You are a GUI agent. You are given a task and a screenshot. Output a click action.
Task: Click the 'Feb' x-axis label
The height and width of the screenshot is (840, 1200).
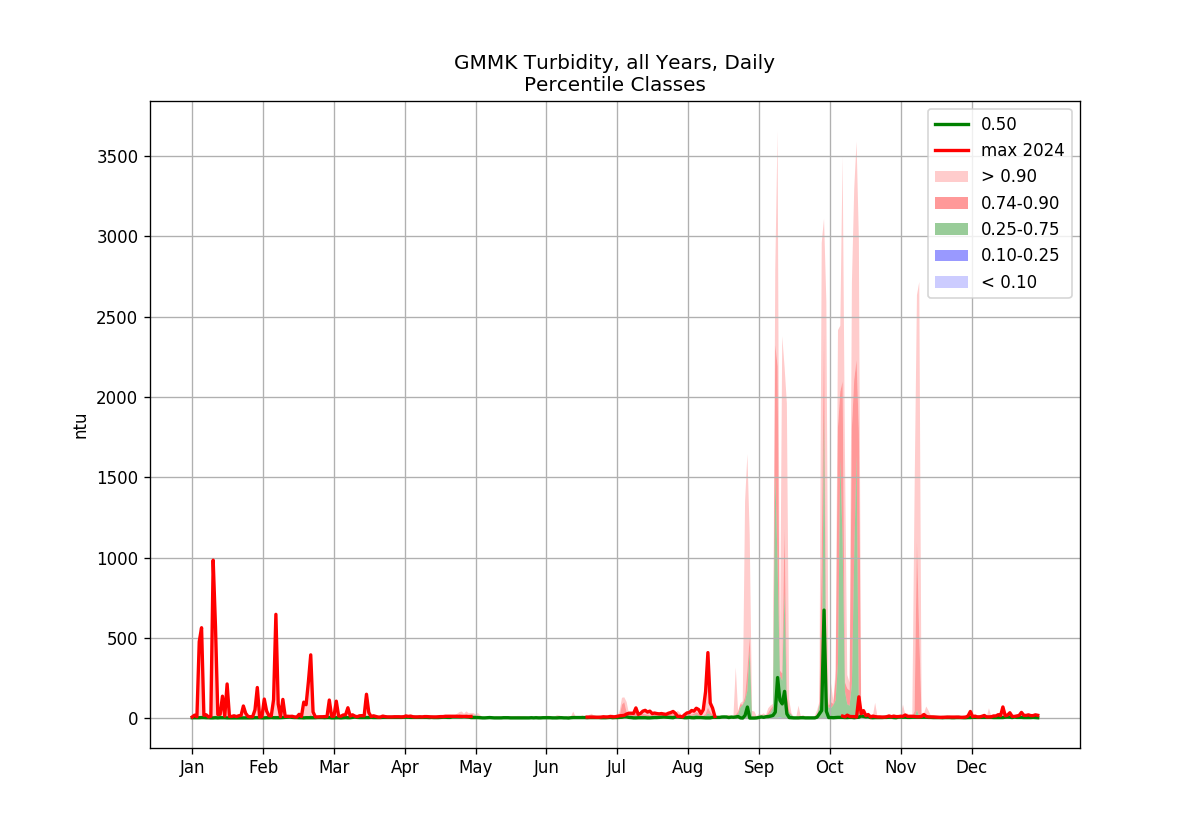point(263,768)
